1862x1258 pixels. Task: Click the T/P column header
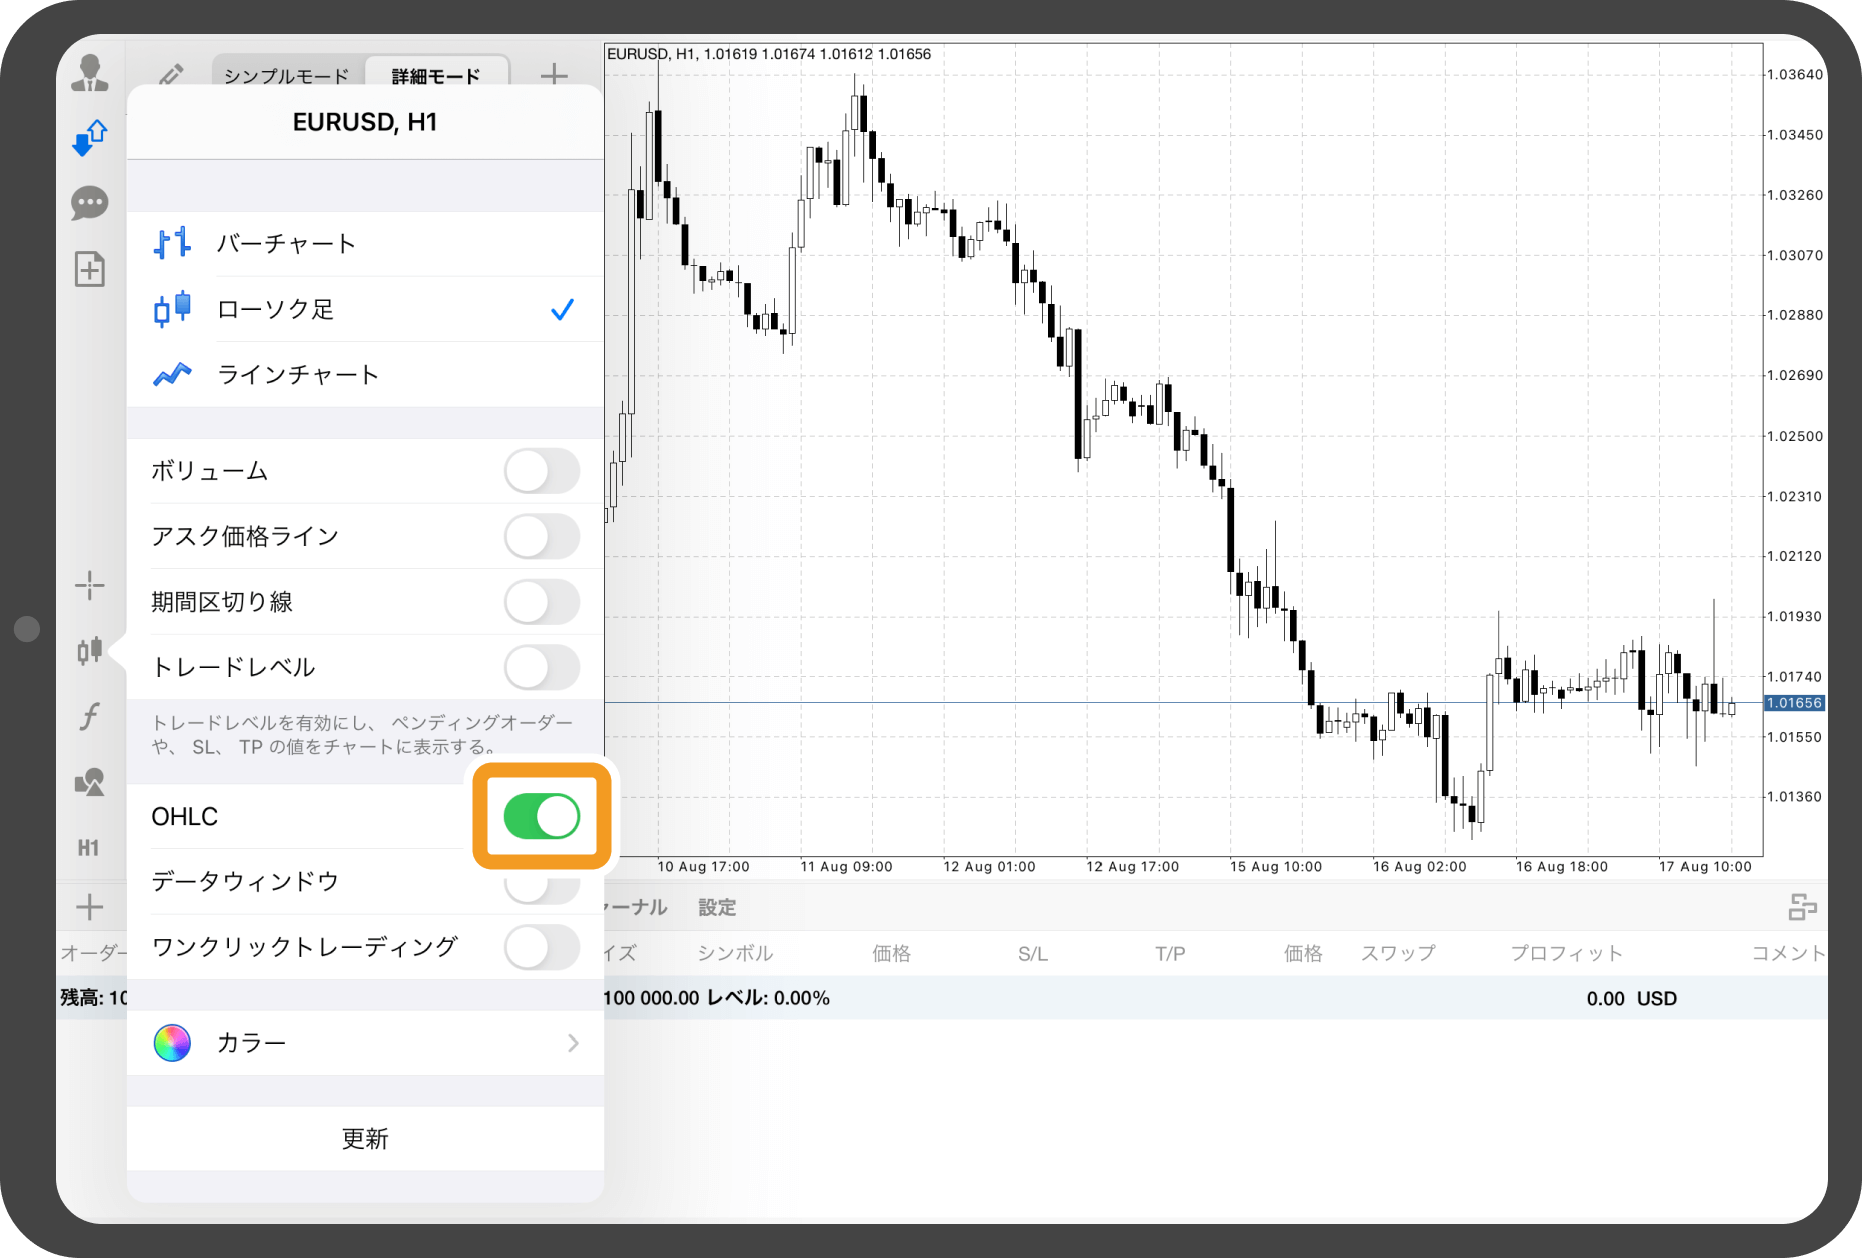[x=1170, y=953]
